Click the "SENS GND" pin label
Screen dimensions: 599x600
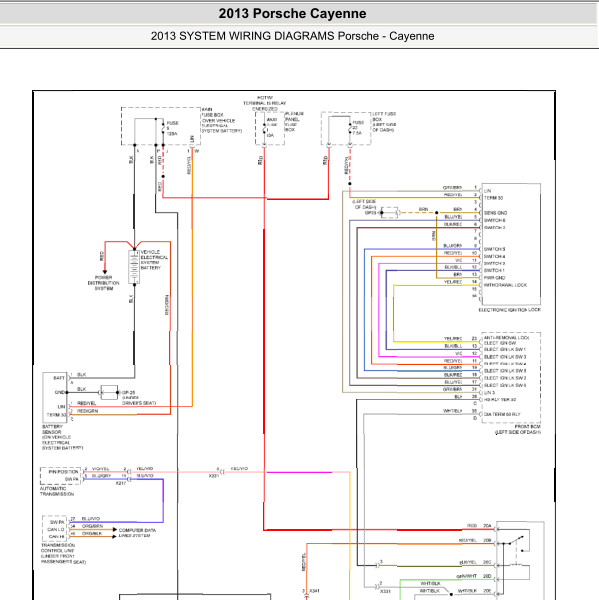(x=495, y=213)
